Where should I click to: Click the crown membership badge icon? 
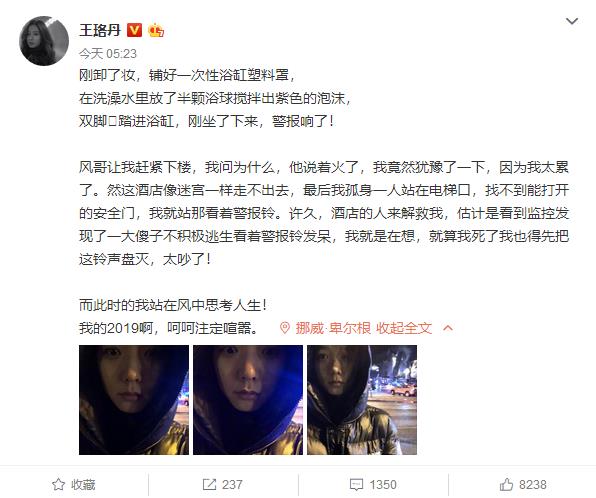[x=156, y=30]
